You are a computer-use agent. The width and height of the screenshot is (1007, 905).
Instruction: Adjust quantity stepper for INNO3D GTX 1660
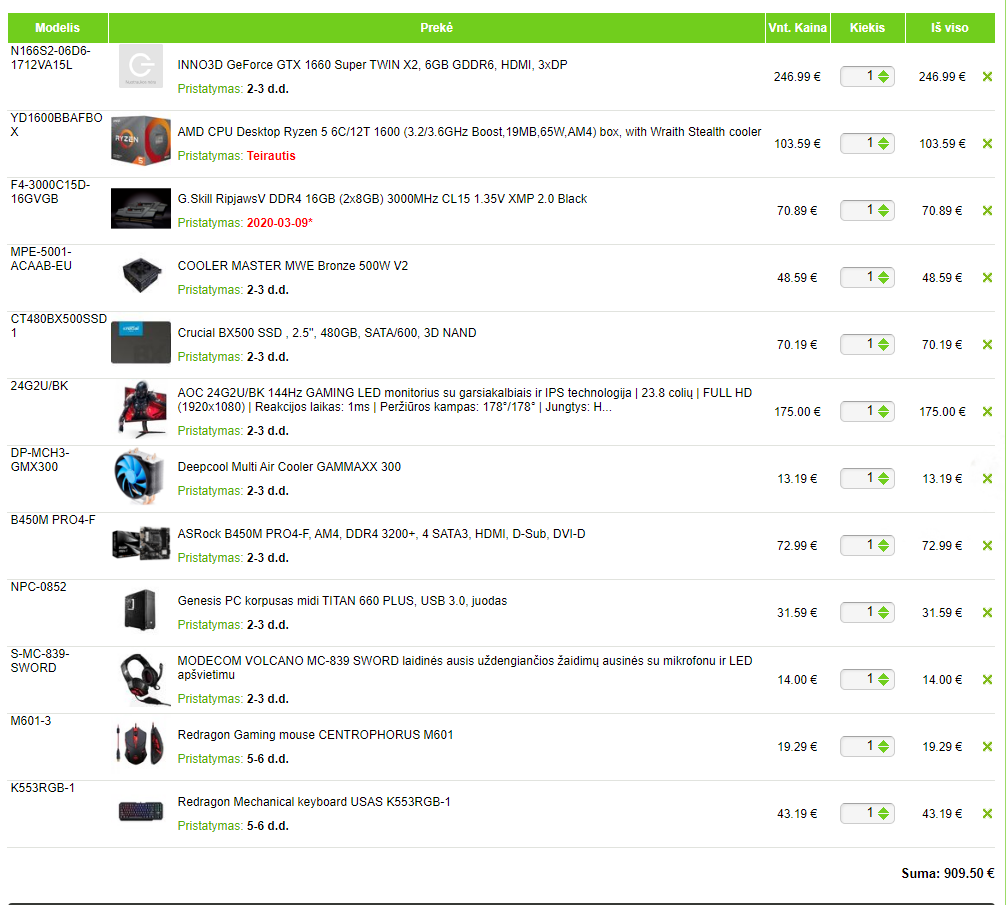tap(884, 76)
